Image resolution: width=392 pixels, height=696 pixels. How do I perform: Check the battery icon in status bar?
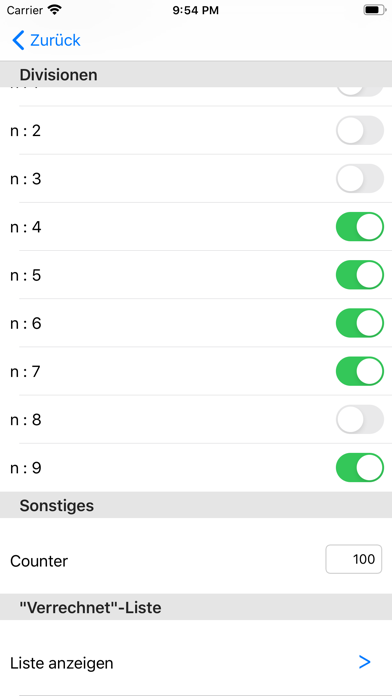[375, 10]
